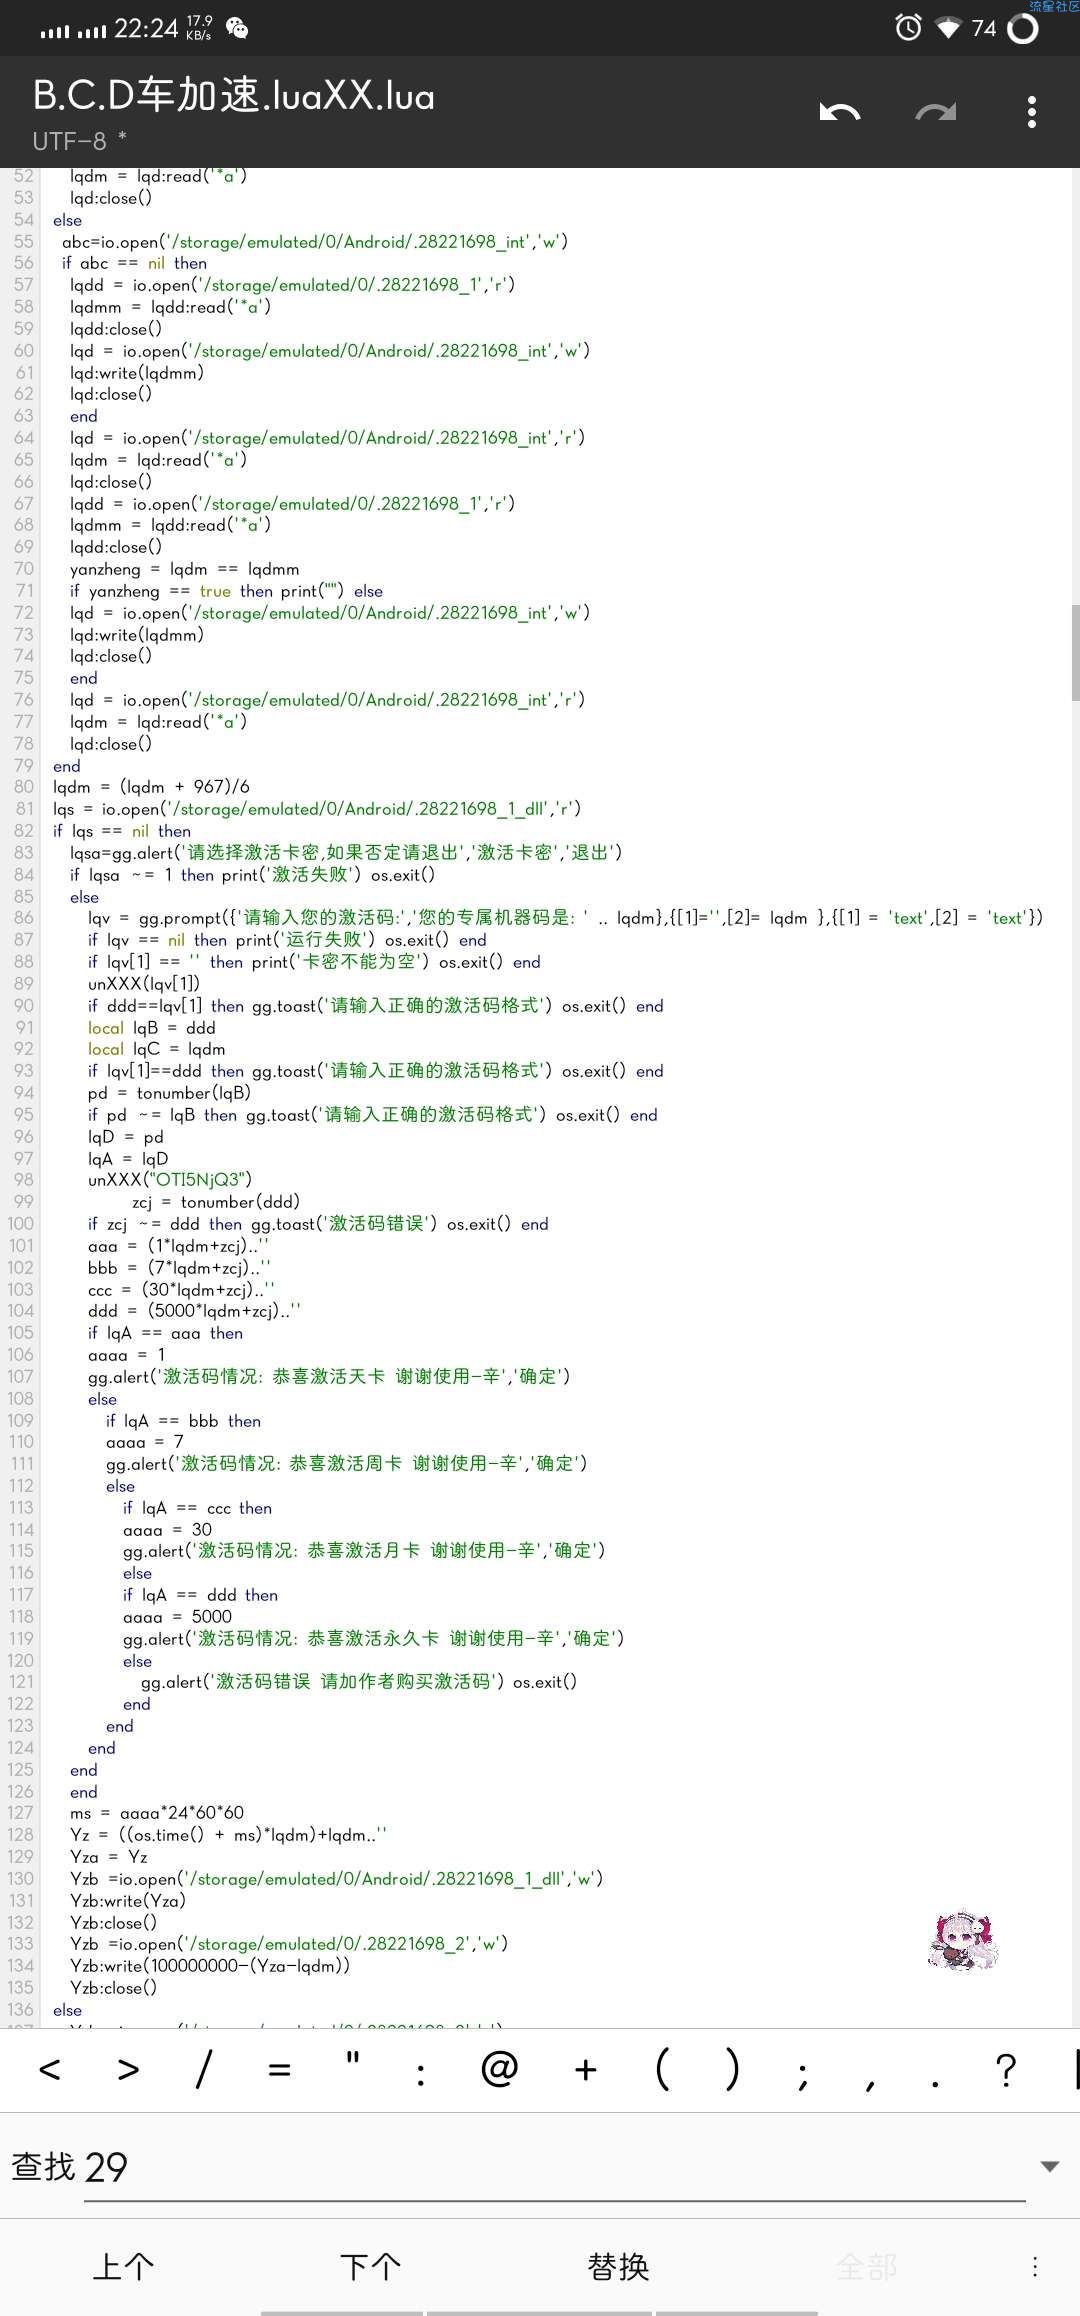Open the more options dots next to 全部

click(1035, 2266)
